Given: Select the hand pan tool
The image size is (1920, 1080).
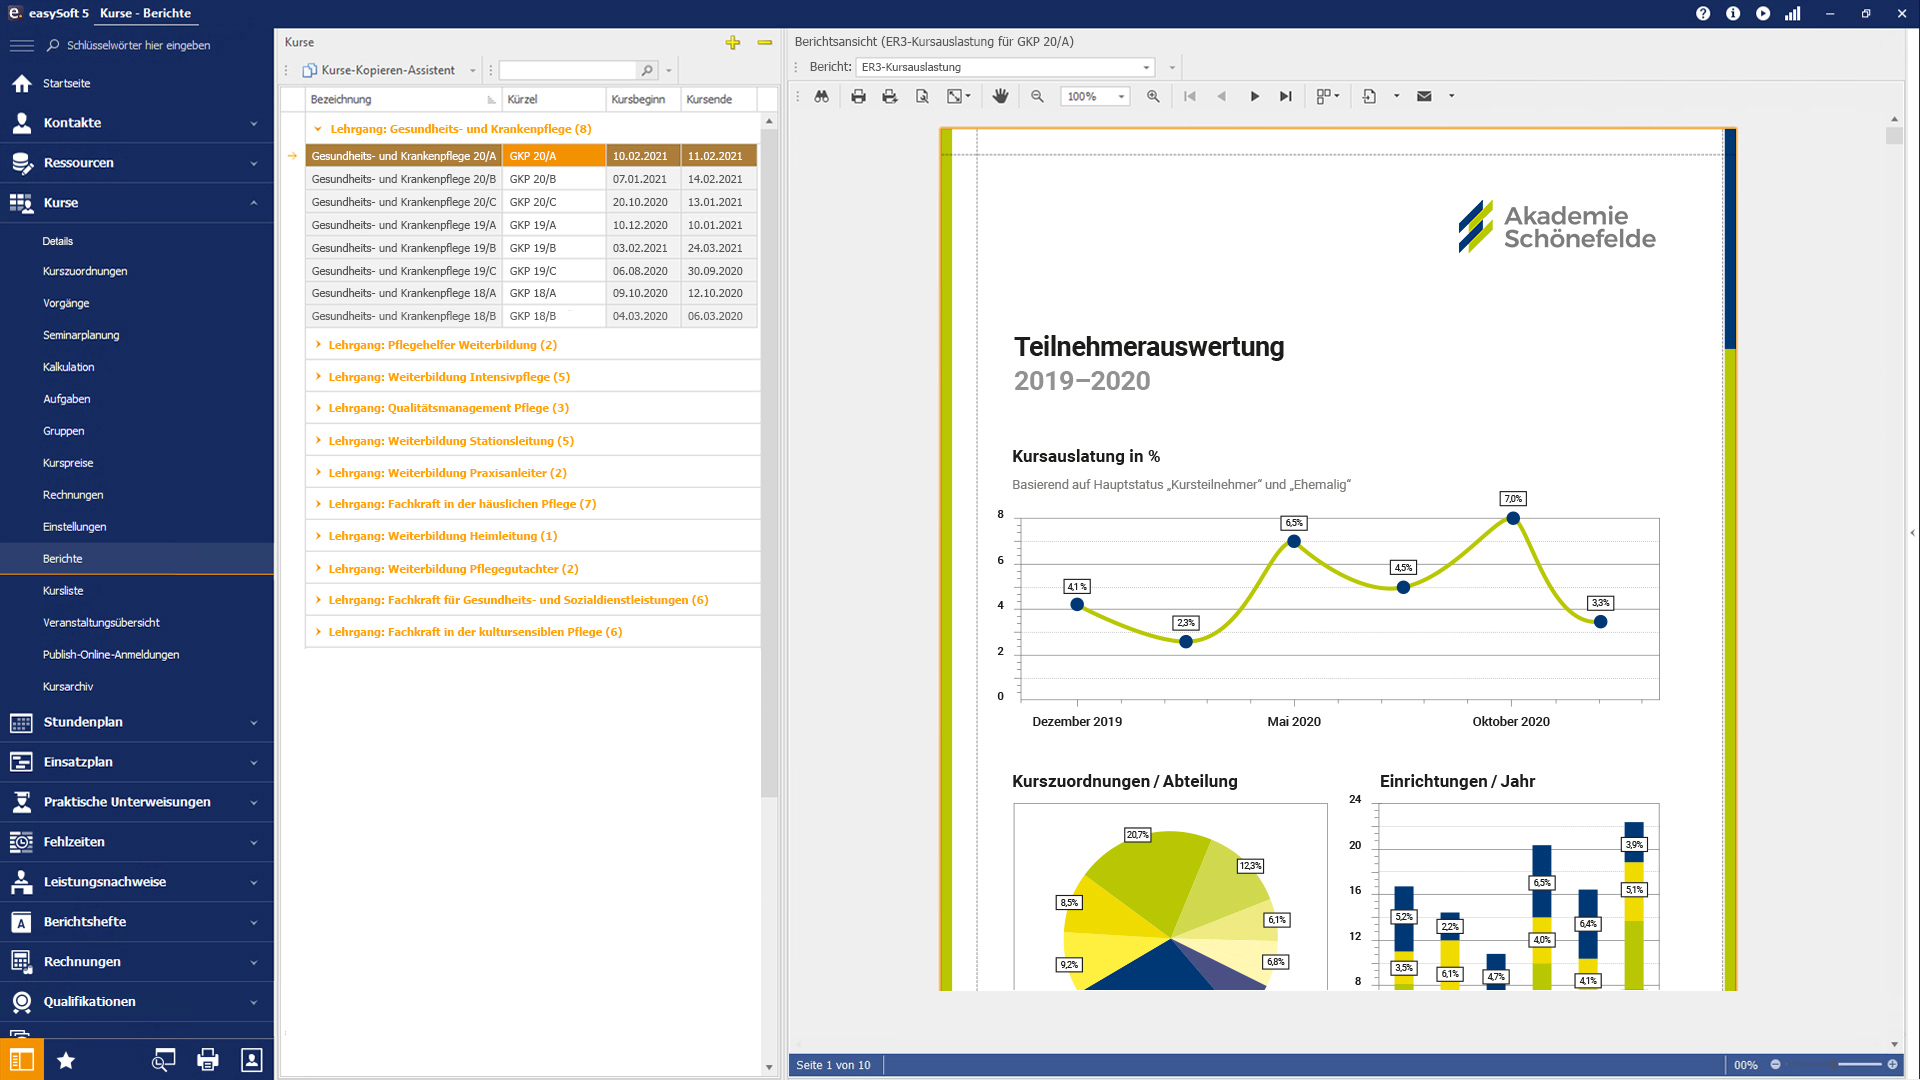Looking at the screenshot, I should (x=1000, y=96).
